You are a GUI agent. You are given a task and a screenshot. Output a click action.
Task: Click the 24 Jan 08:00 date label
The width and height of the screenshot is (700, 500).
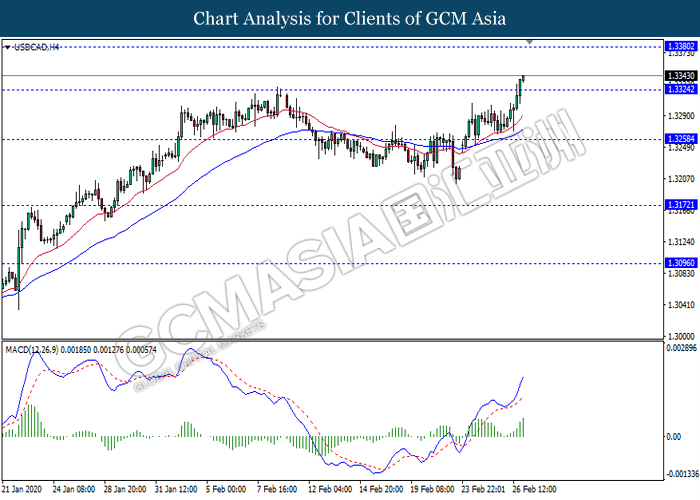(x=74, y=489)
